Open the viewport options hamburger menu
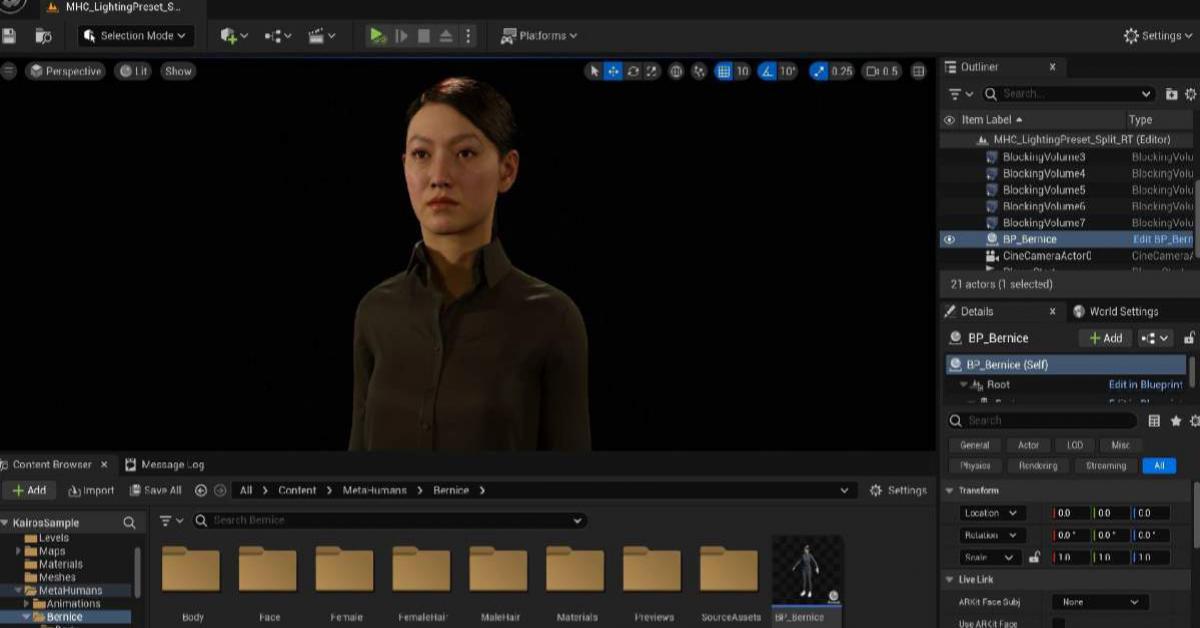Image resolution: width=1200 pixels, height=628 pixels. [9, 71]
